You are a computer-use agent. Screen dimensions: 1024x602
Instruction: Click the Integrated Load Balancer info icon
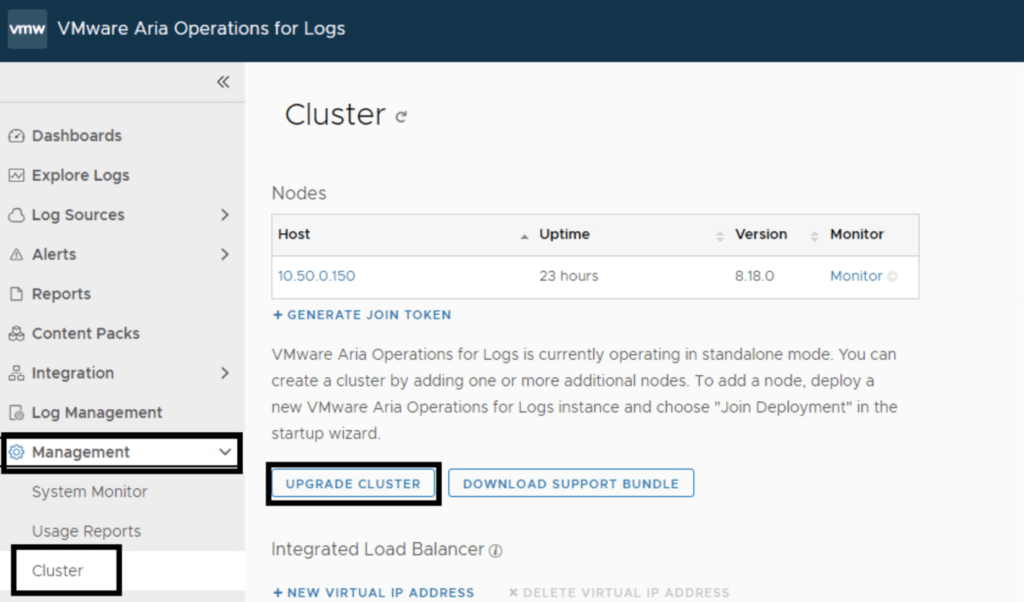(x=495, y=550)
